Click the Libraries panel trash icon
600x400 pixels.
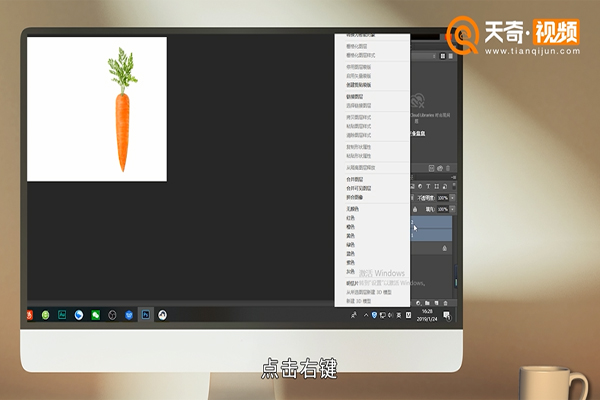(448, 168)
